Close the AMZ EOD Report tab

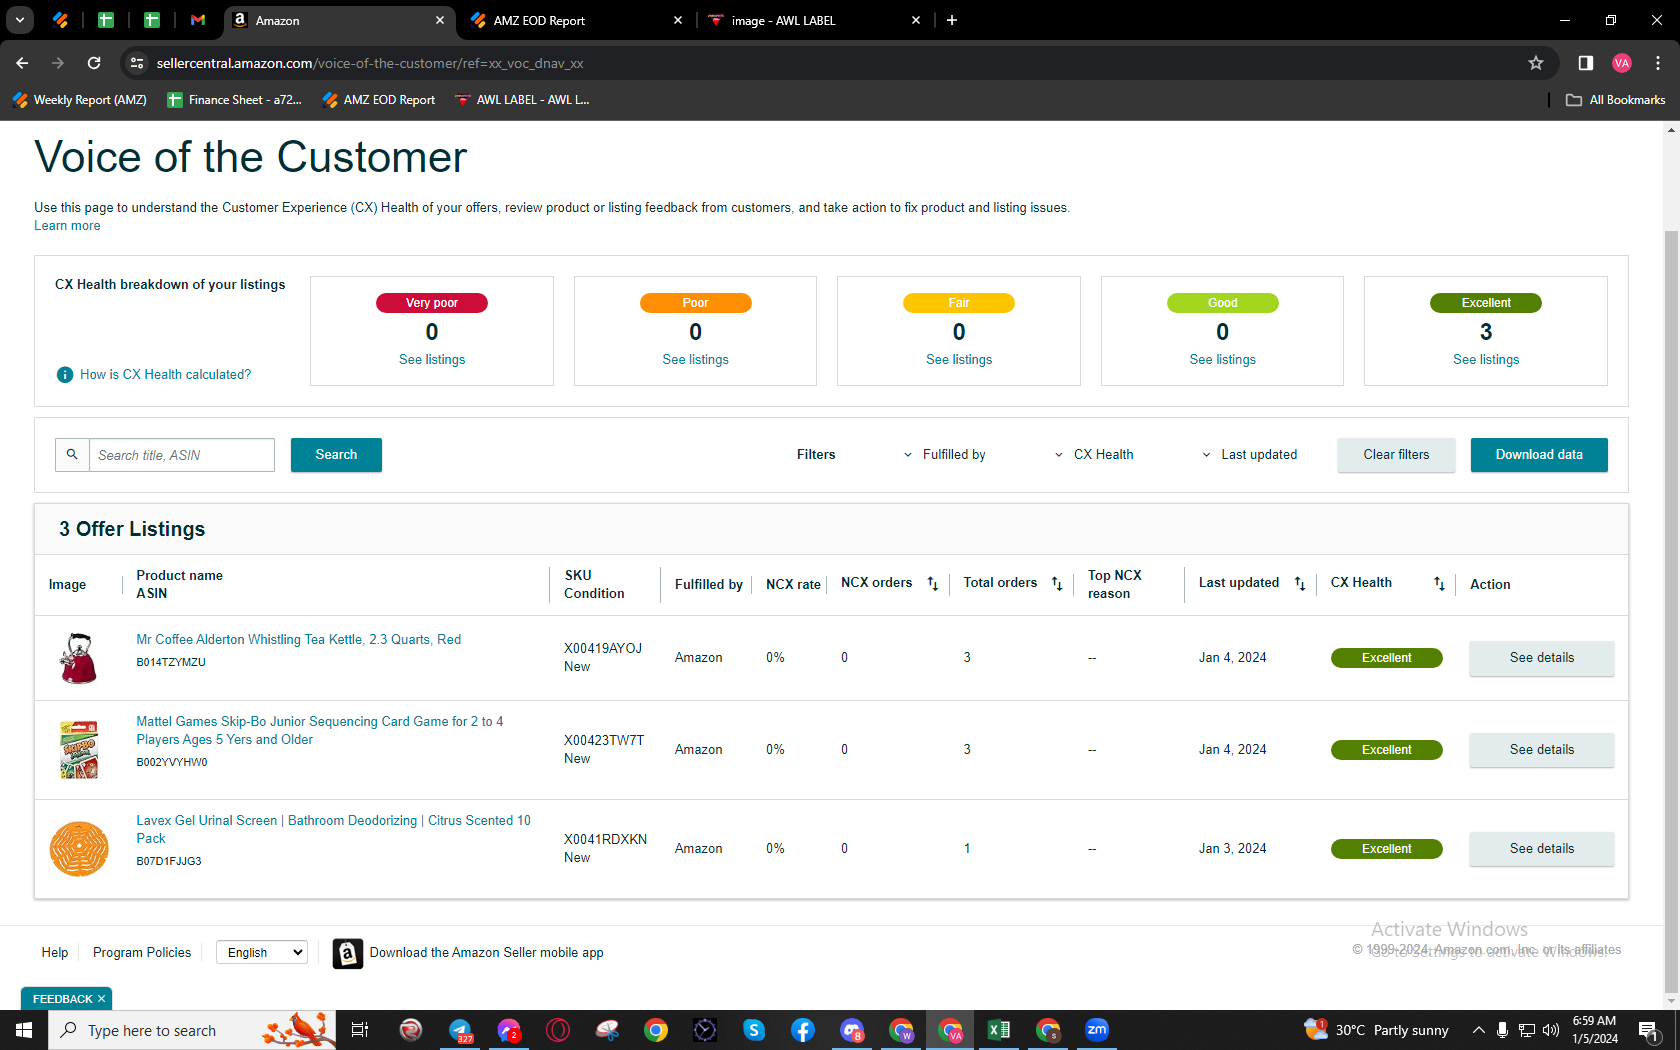[x=678, y=20]
